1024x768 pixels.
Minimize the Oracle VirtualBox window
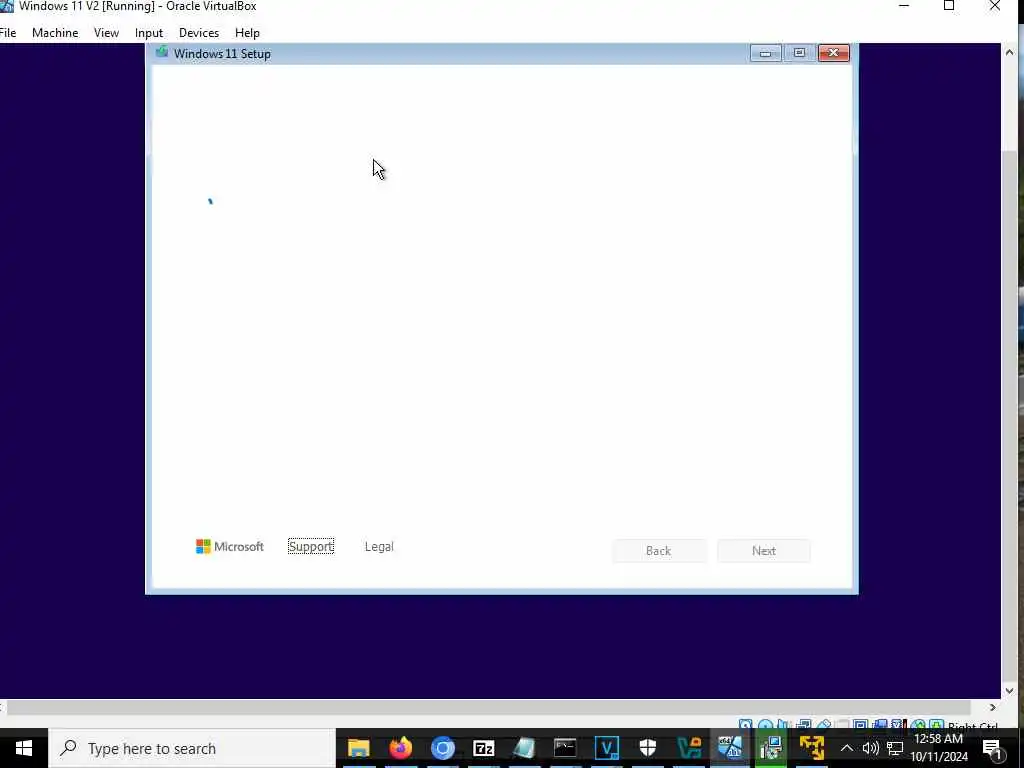click(x=904, y=6)
